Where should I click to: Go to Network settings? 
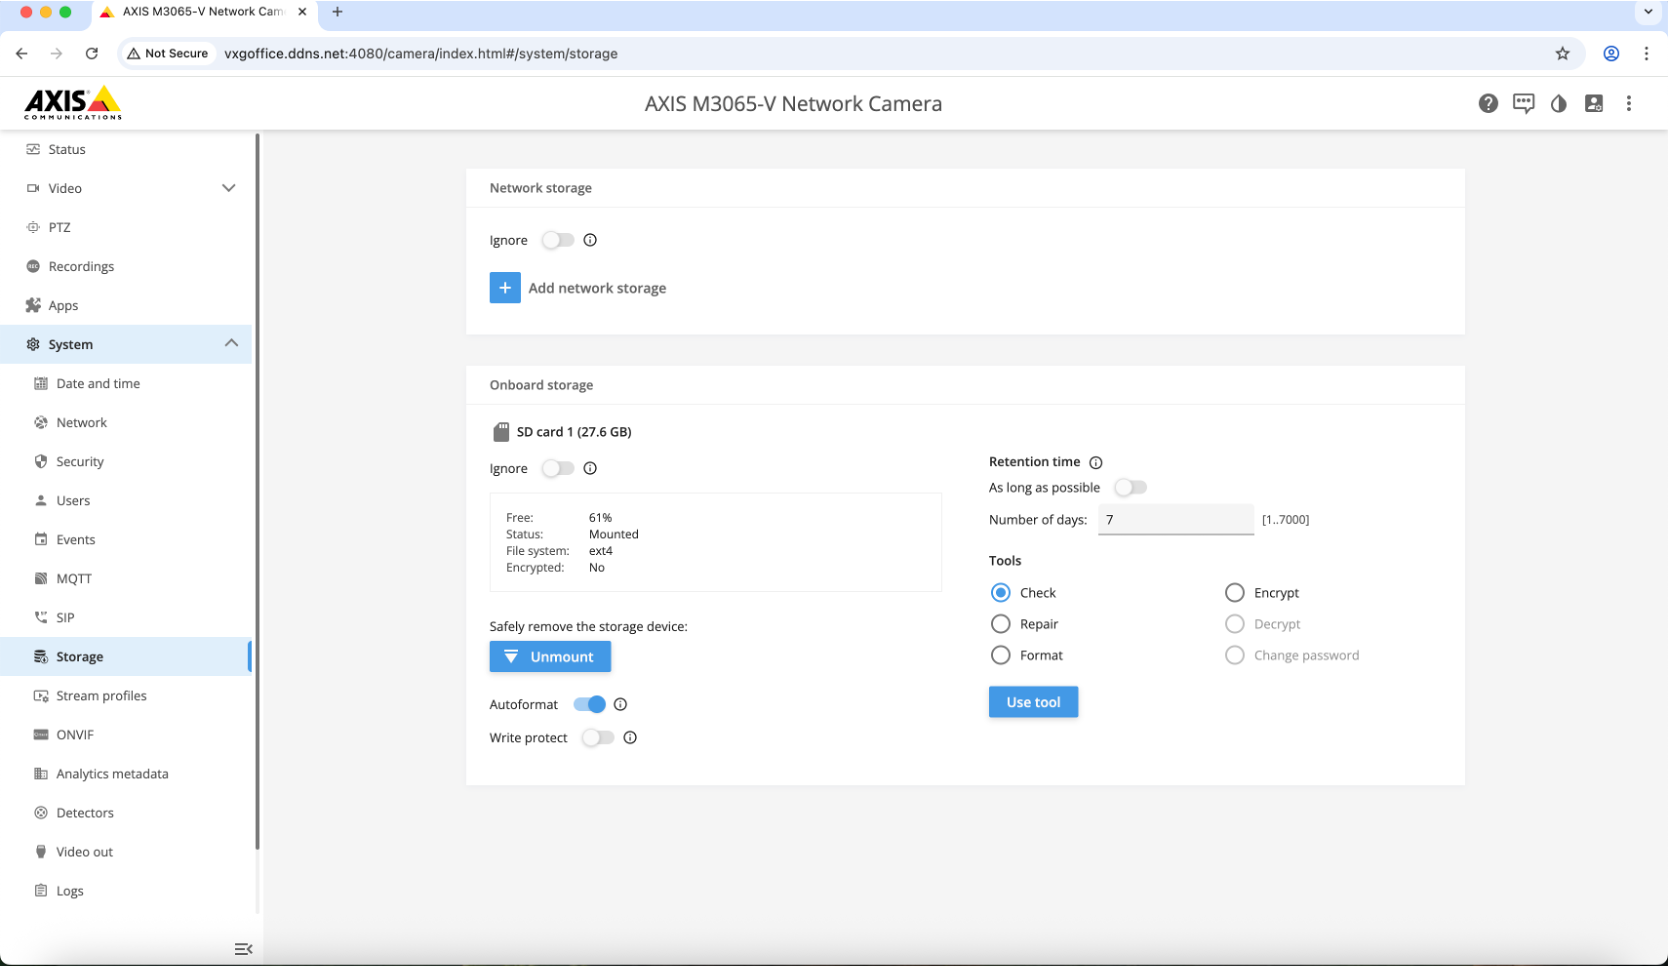click(126, 422)
